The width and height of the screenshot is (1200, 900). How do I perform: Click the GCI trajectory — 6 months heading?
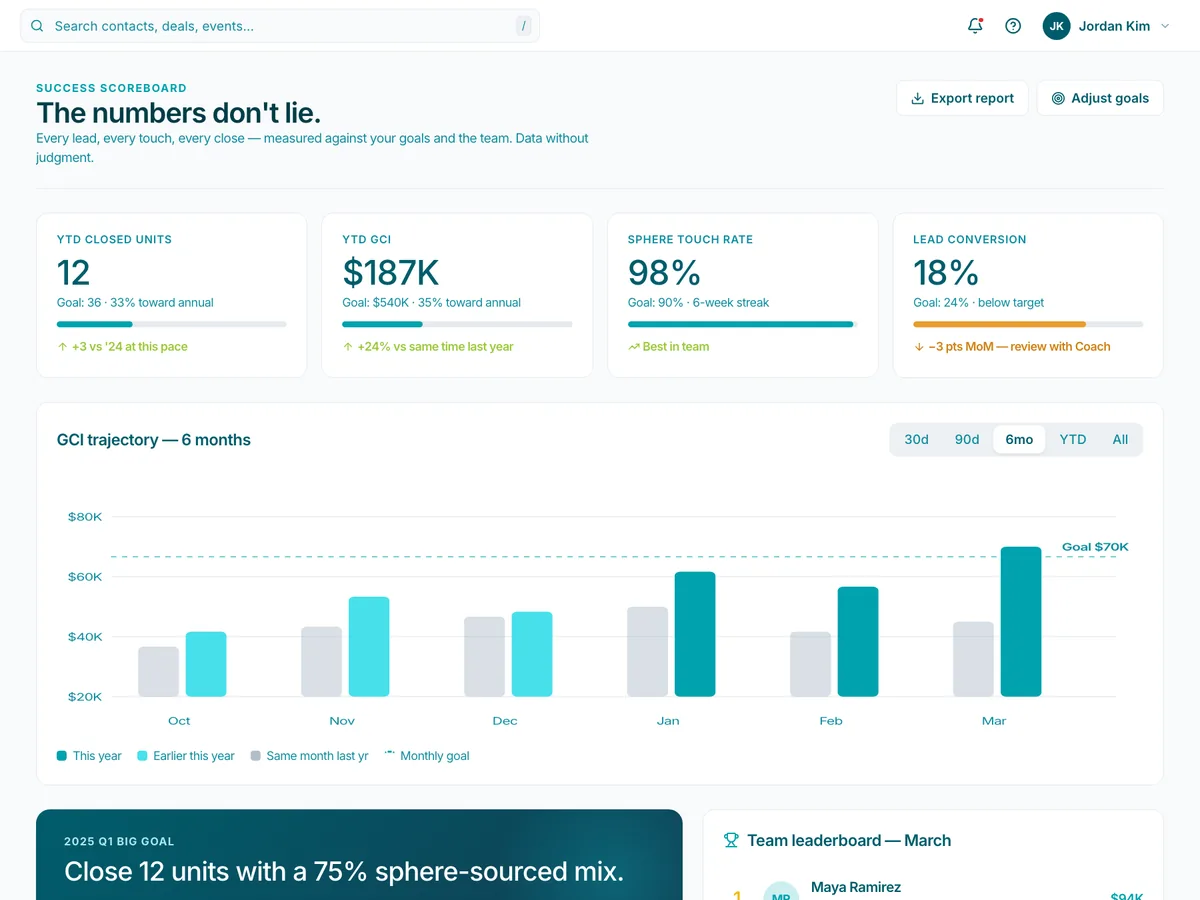point(154,439)
